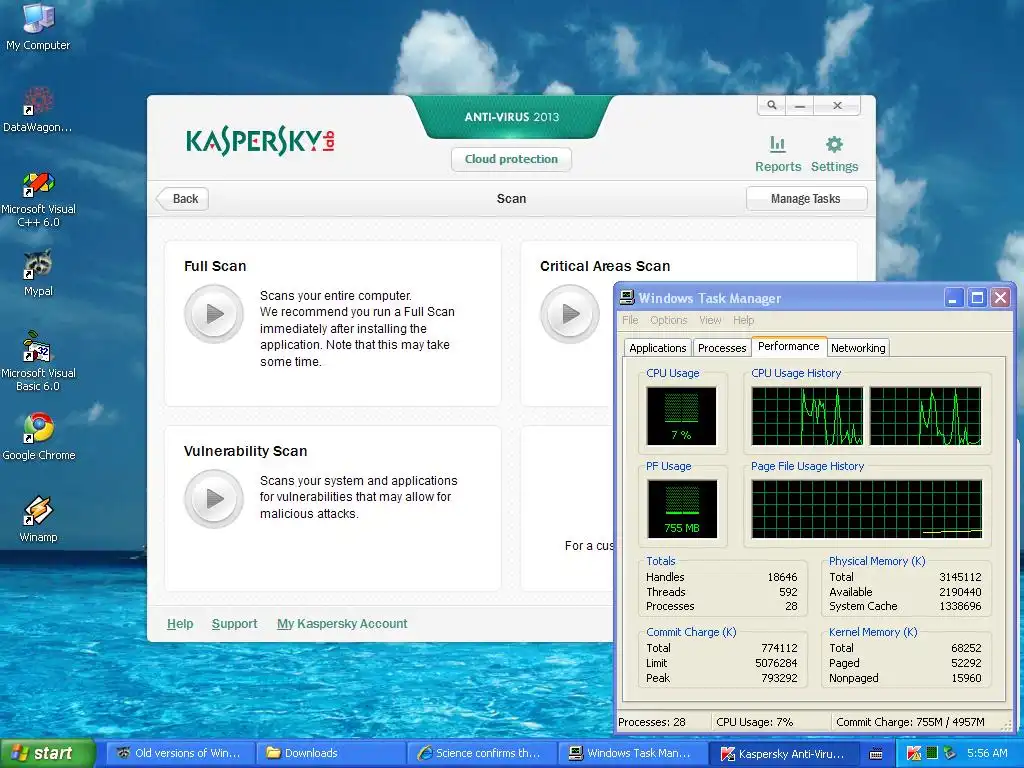1024x768 pixels.
Task: Click the Kaspersky tray icon with warning
Action: pyautogui.click(x=914, y=754)
